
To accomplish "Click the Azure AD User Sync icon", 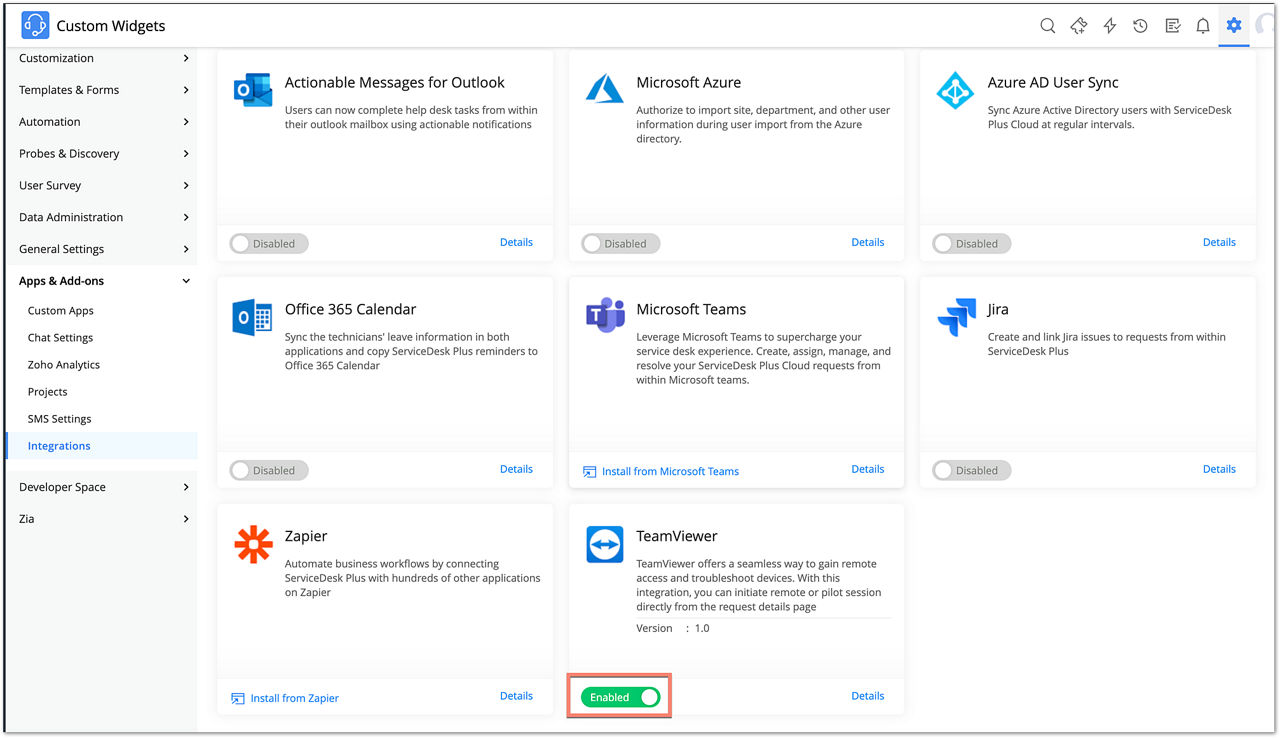I will click(x=955, y=89).
